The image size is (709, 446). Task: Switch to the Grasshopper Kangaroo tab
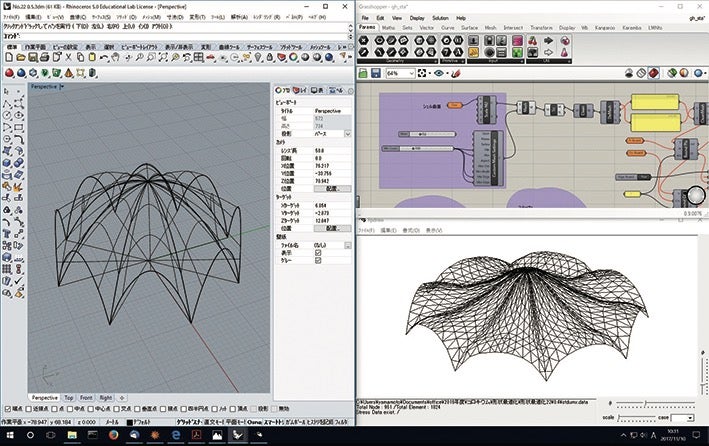[605, 28]
